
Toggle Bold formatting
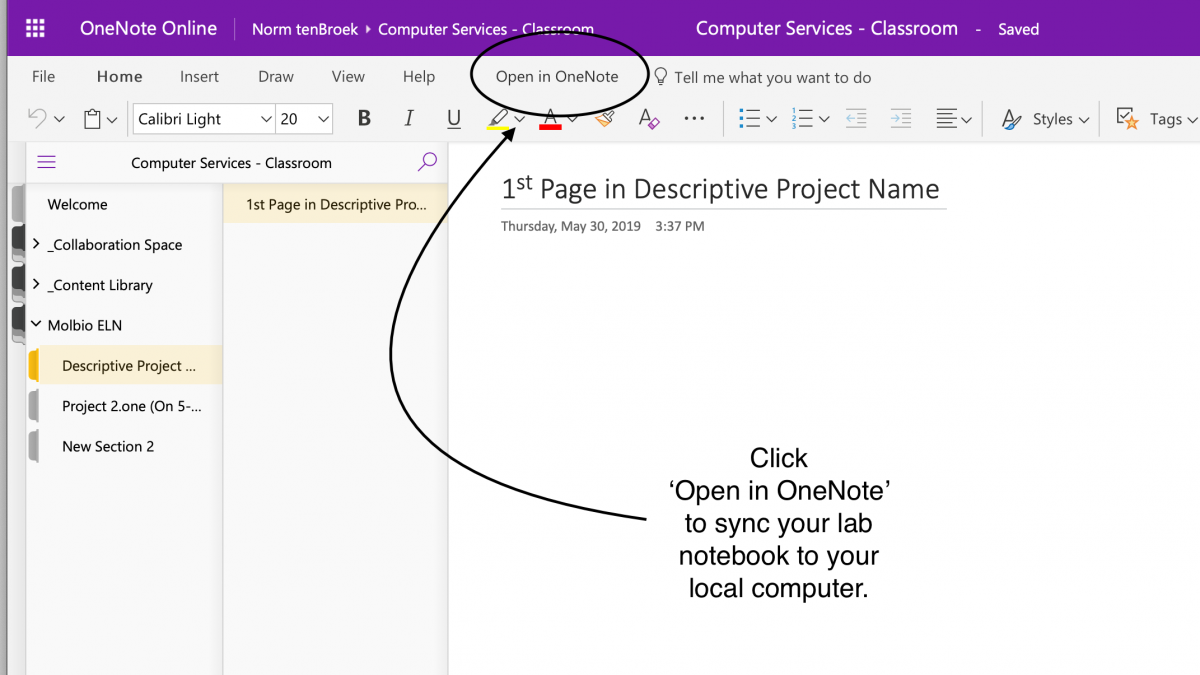364,119
